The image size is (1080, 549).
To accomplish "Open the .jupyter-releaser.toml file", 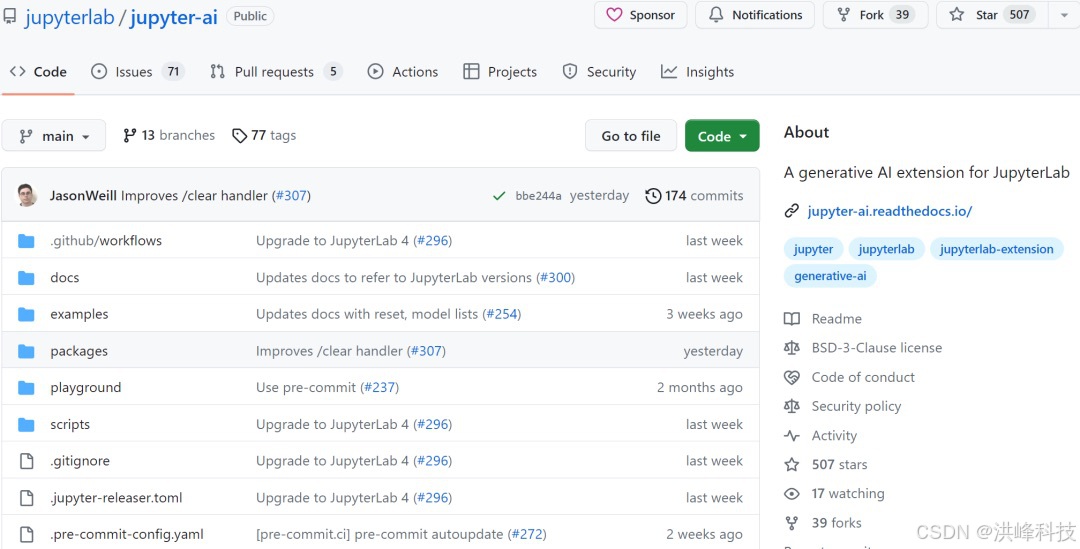I will (x=116, y=497).
